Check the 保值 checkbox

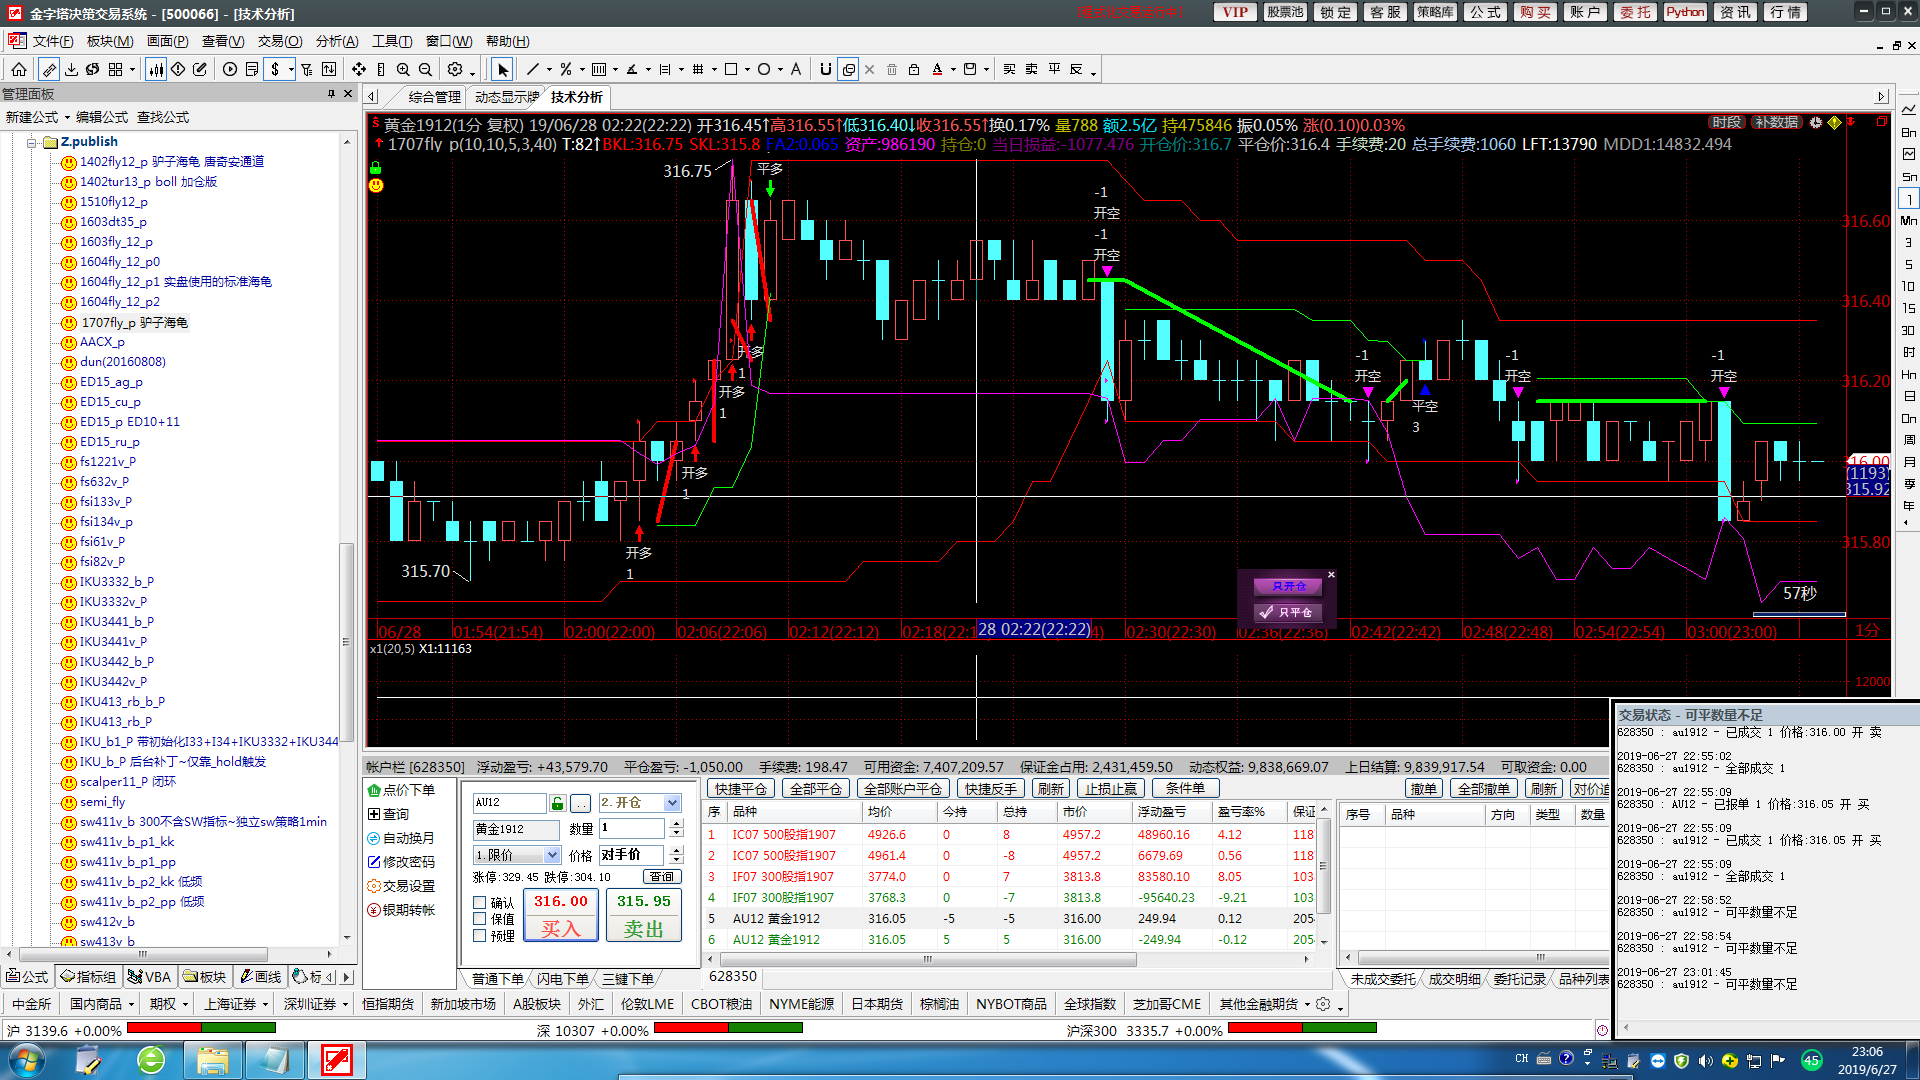[x=480, y=919]
